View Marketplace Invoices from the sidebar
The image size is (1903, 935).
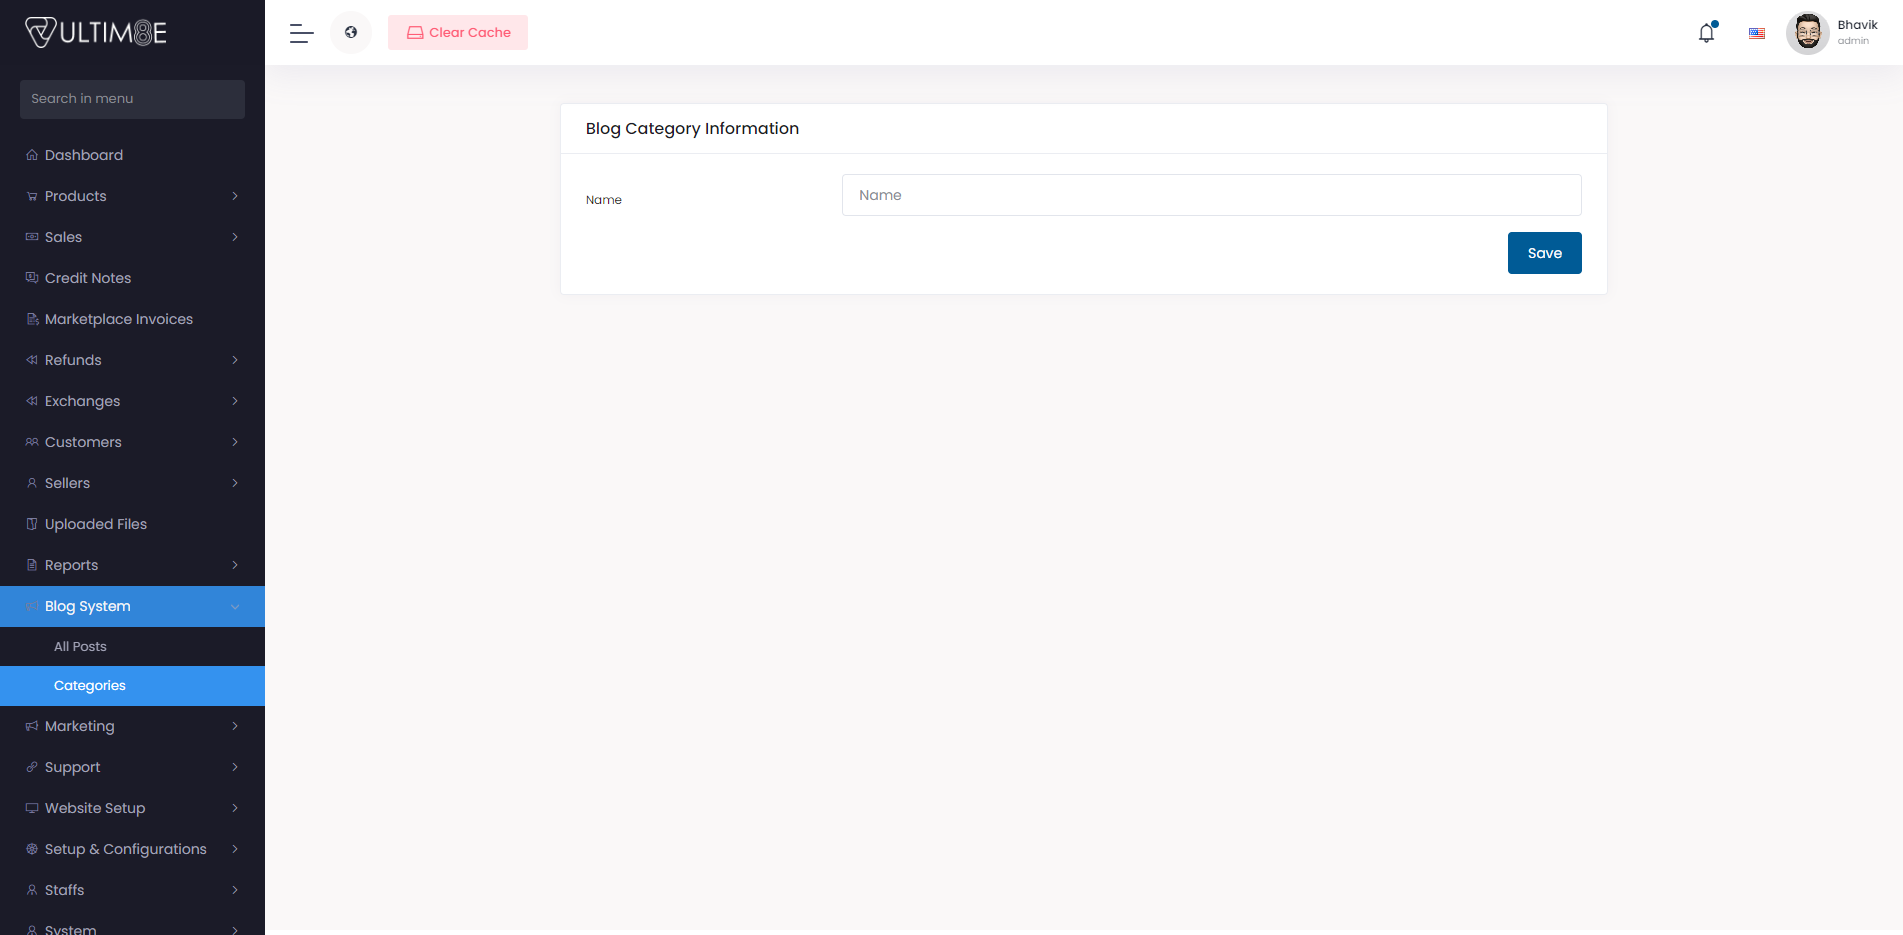pos(119,319)
